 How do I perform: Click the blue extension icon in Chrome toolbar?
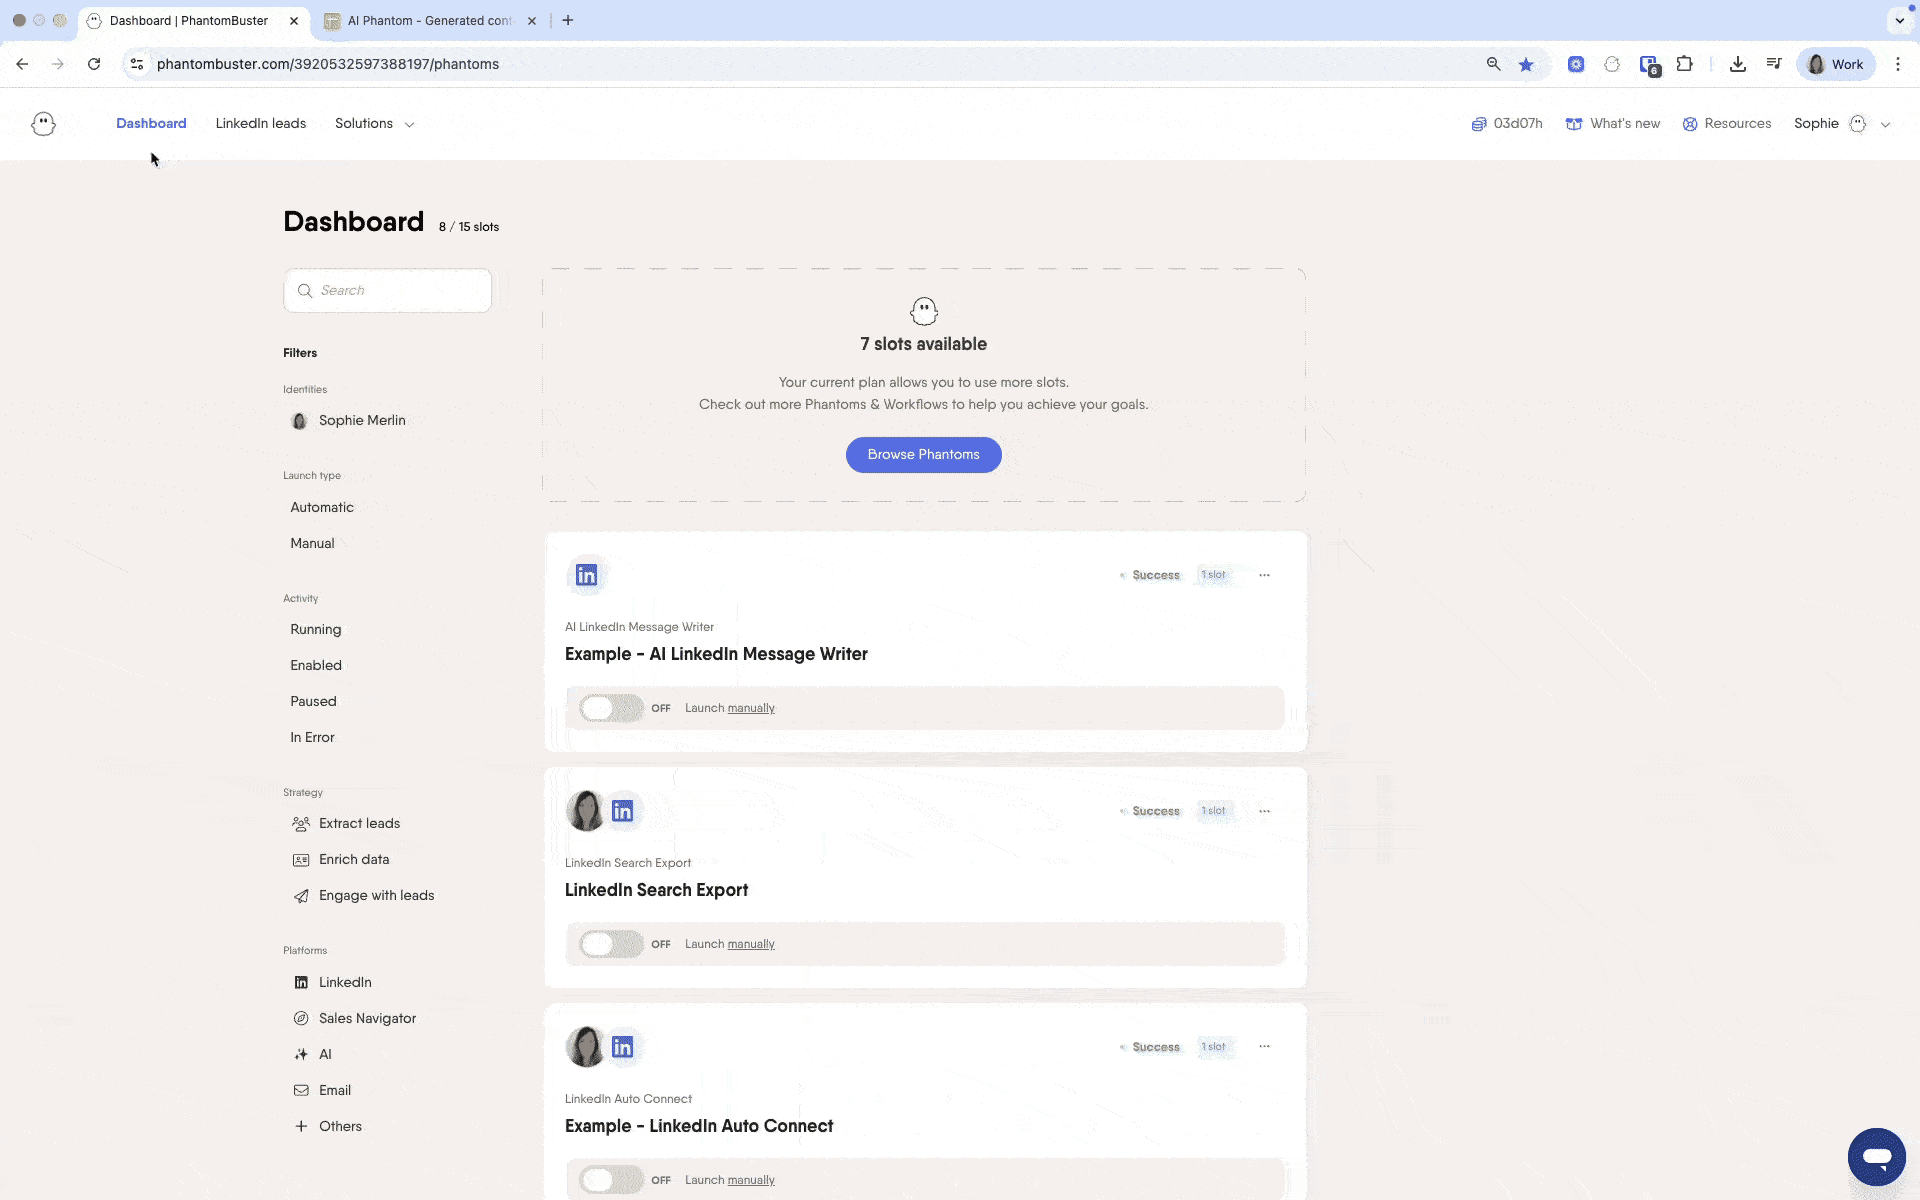(1576, 64)
